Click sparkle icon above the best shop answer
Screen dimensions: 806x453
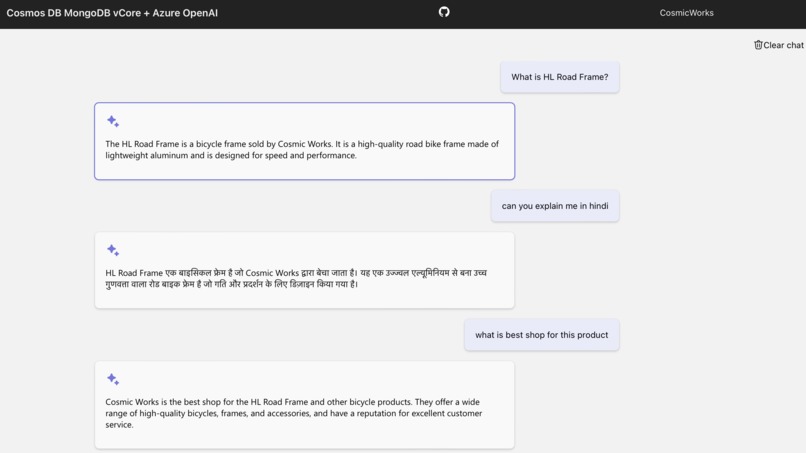pyautogui.click(x=113, y=379)
